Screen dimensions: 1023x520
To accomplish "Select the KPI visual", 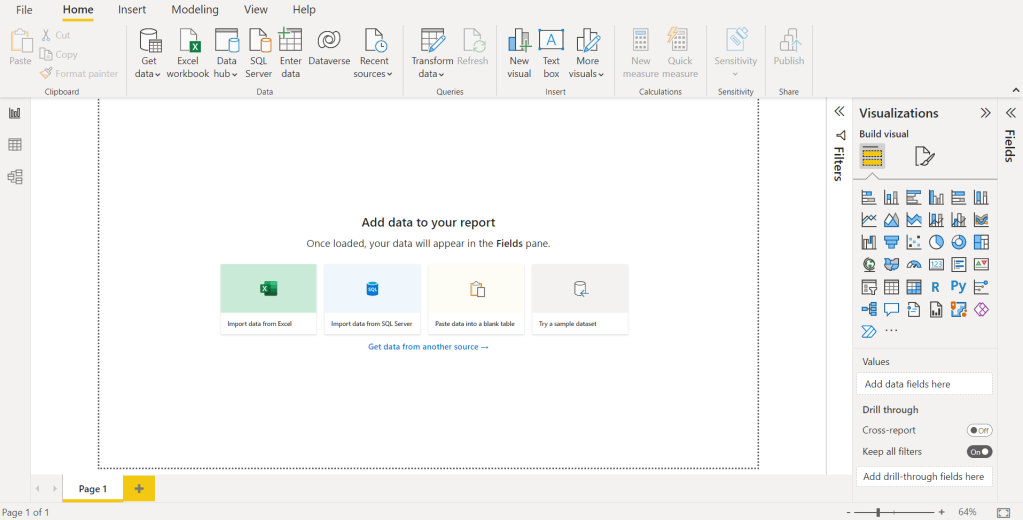I will tap(981, 264).
